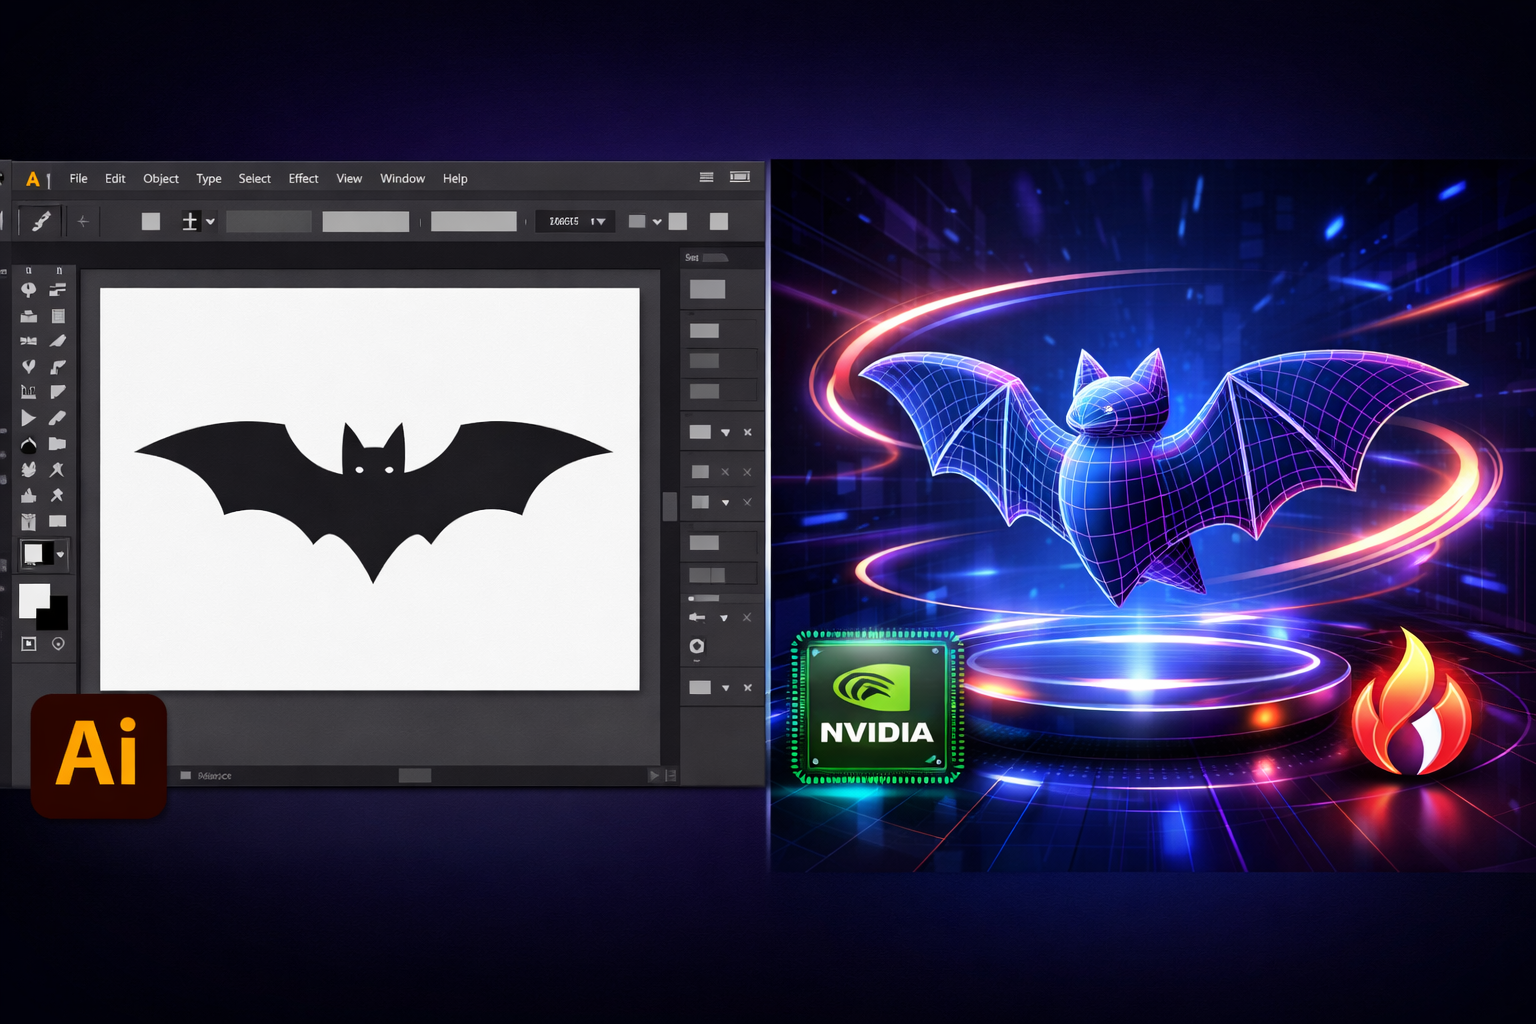Open the Select menu
The image size is (1536, 1024).
pos(254,178)
